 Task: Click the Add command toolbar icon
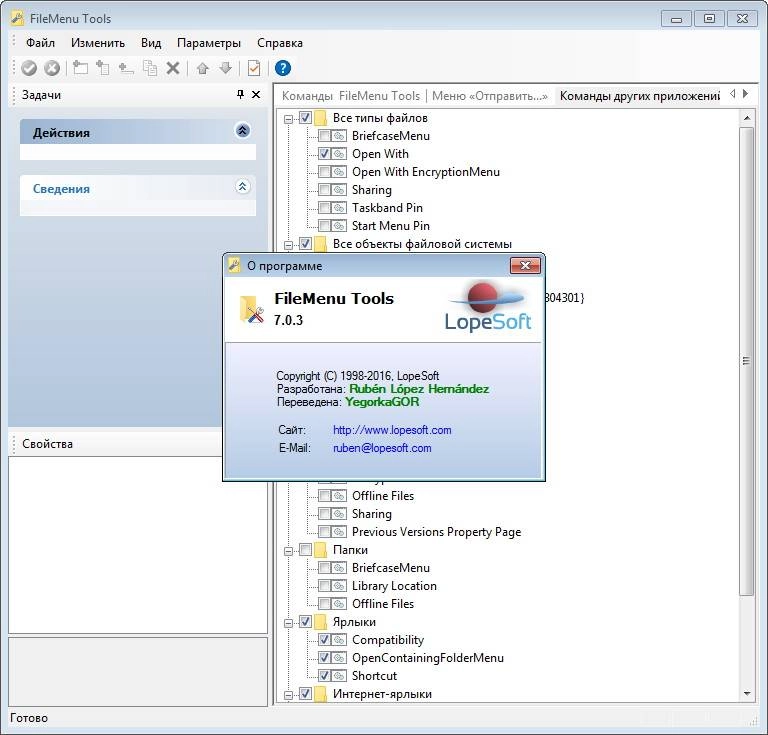(x=103, y=68)
